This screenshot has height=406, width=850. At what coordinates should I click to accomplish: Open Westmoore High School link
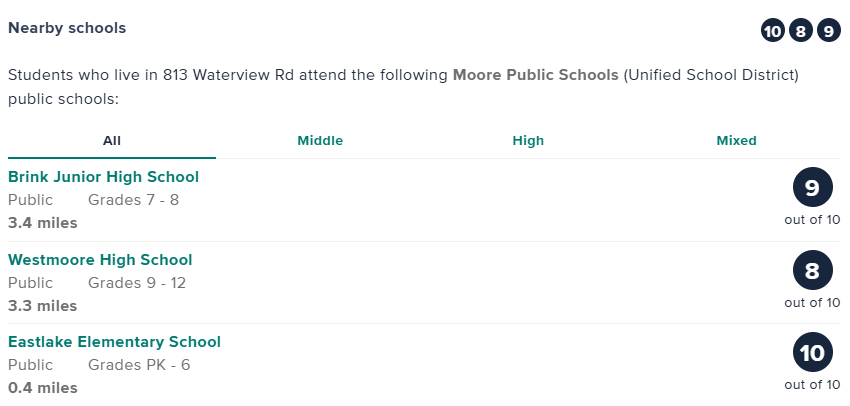click(100, 260)
